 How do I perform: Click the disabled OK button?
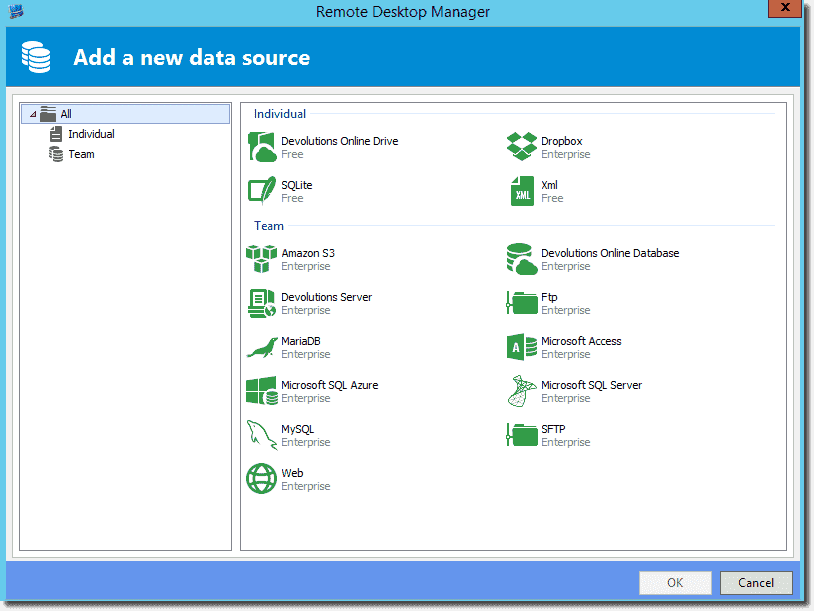675,582
